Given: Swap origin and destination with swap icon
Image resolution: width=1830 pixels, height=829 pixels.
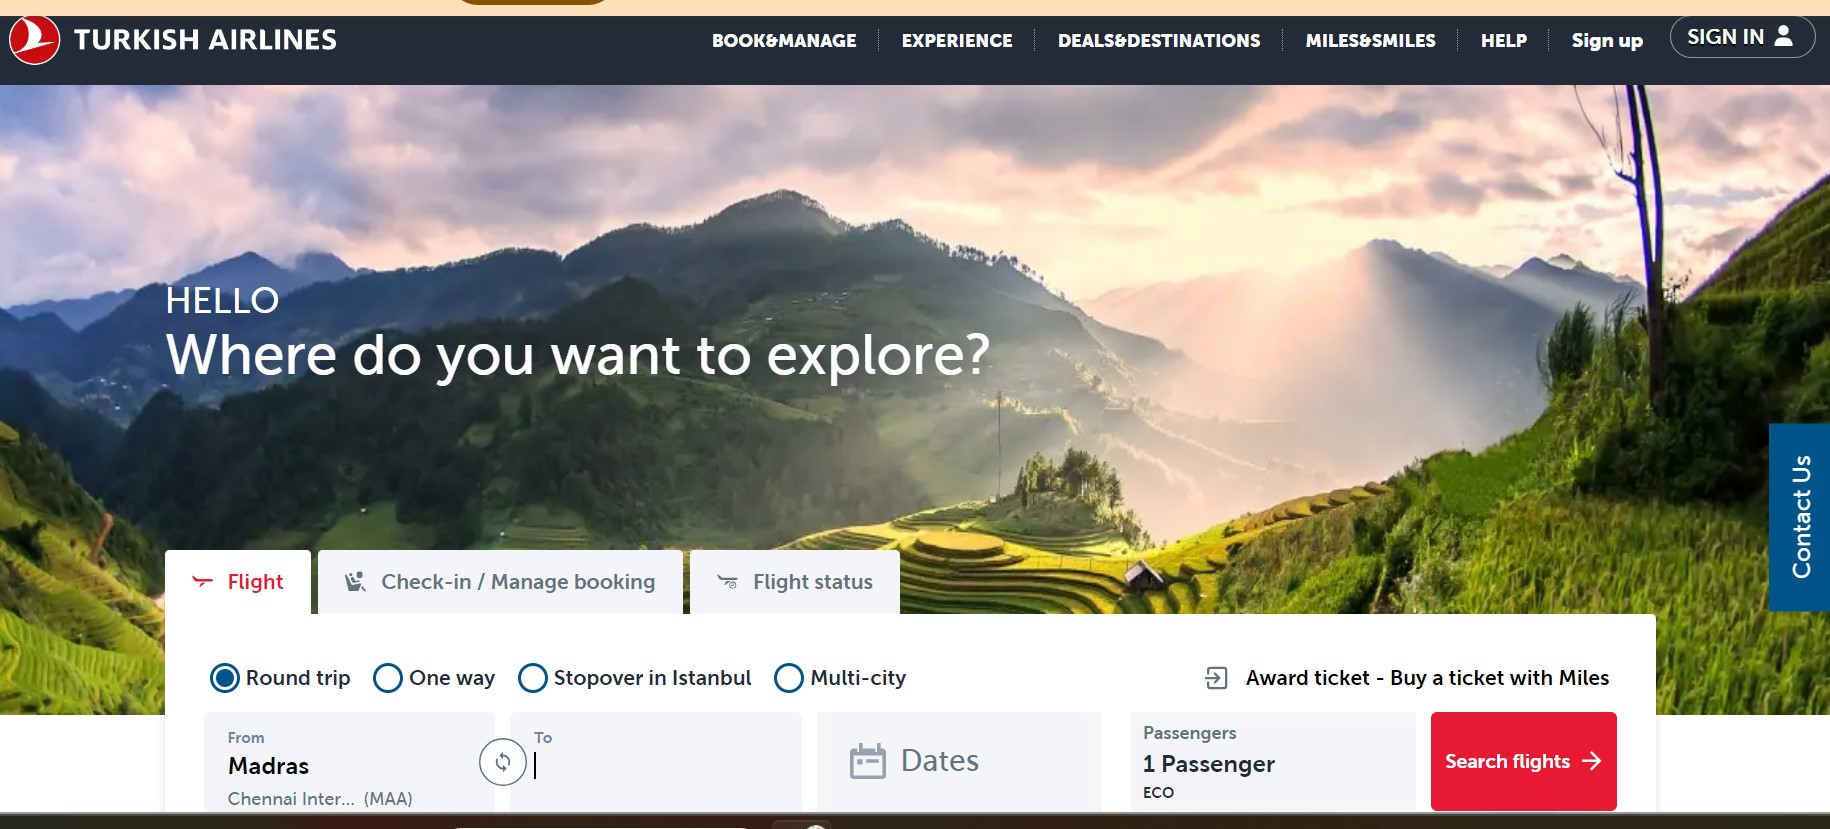Looking at the screenshot, I should [x=503, y=762].
